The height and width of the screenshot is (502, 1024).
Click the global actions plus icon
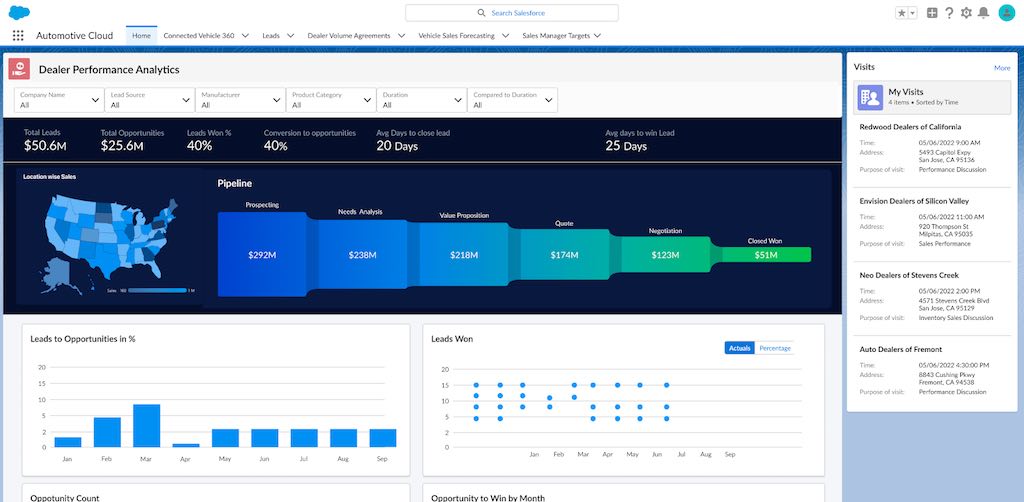click(x=932, y=13)
